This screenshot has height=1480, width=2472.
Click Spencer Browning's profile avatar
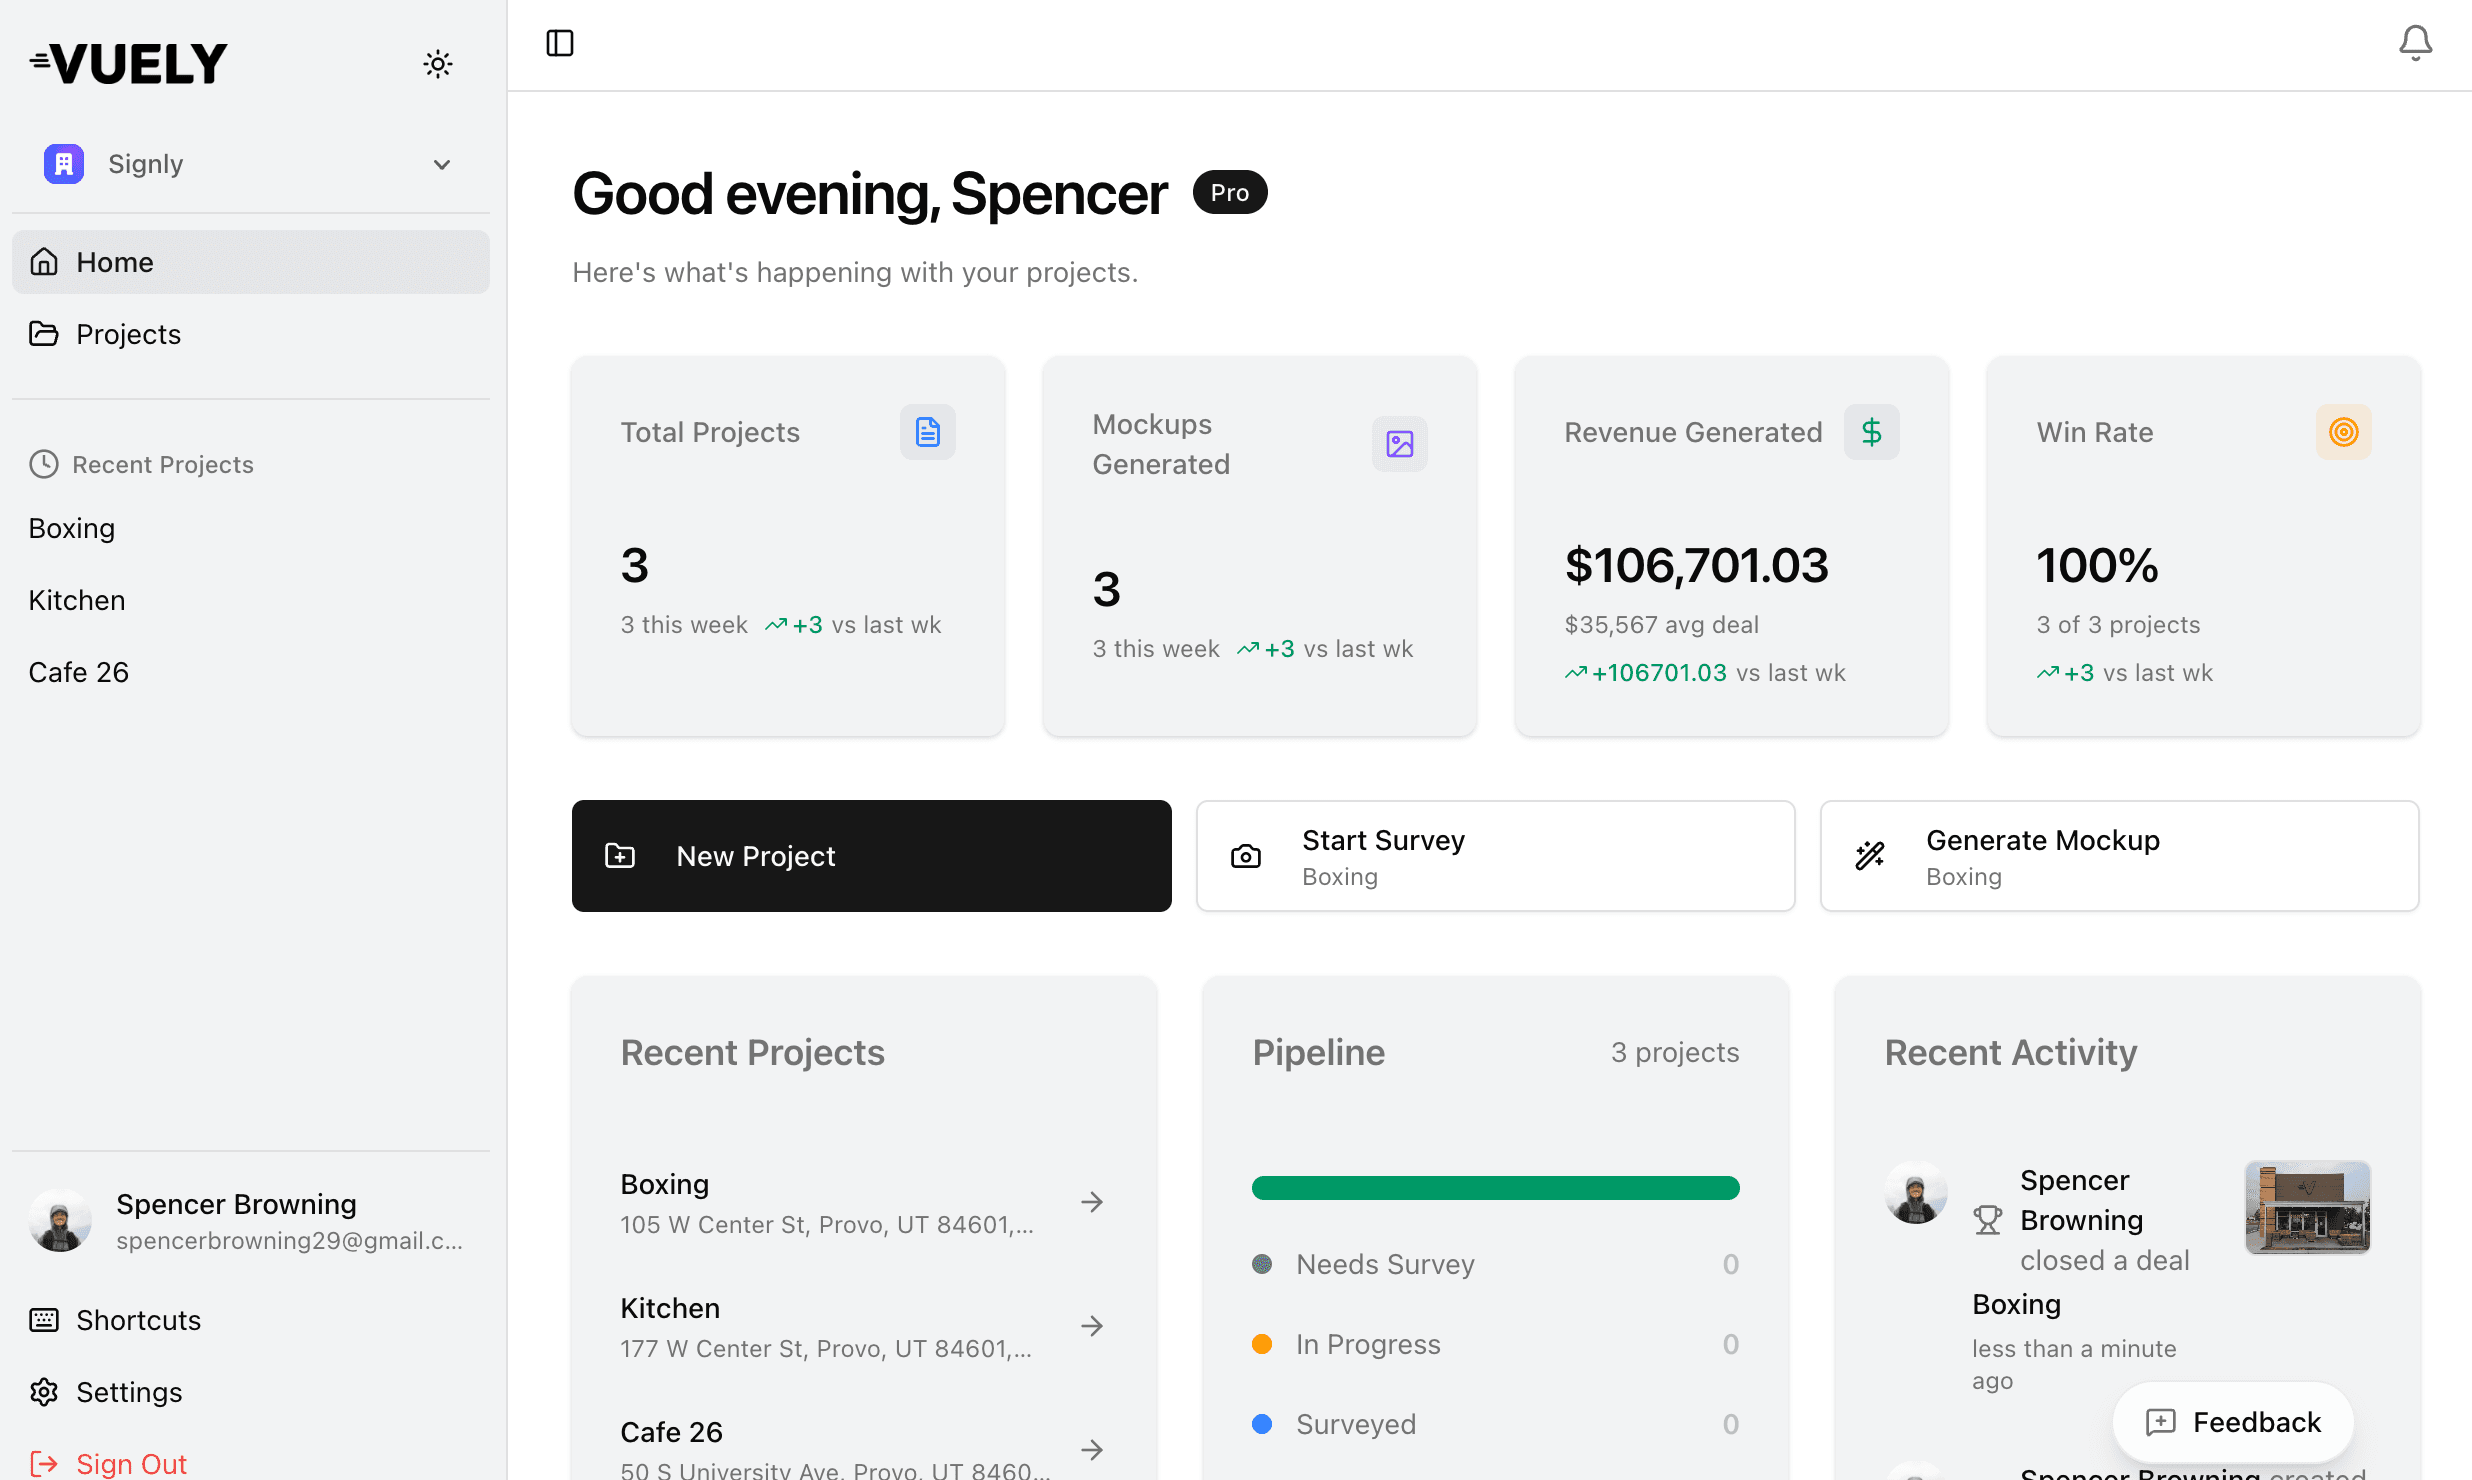tap(60, 1219)
